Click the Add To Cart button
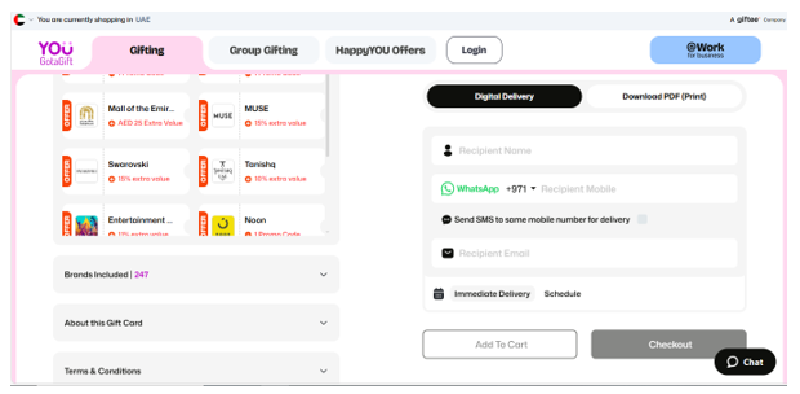 click(x=500, y=344)
